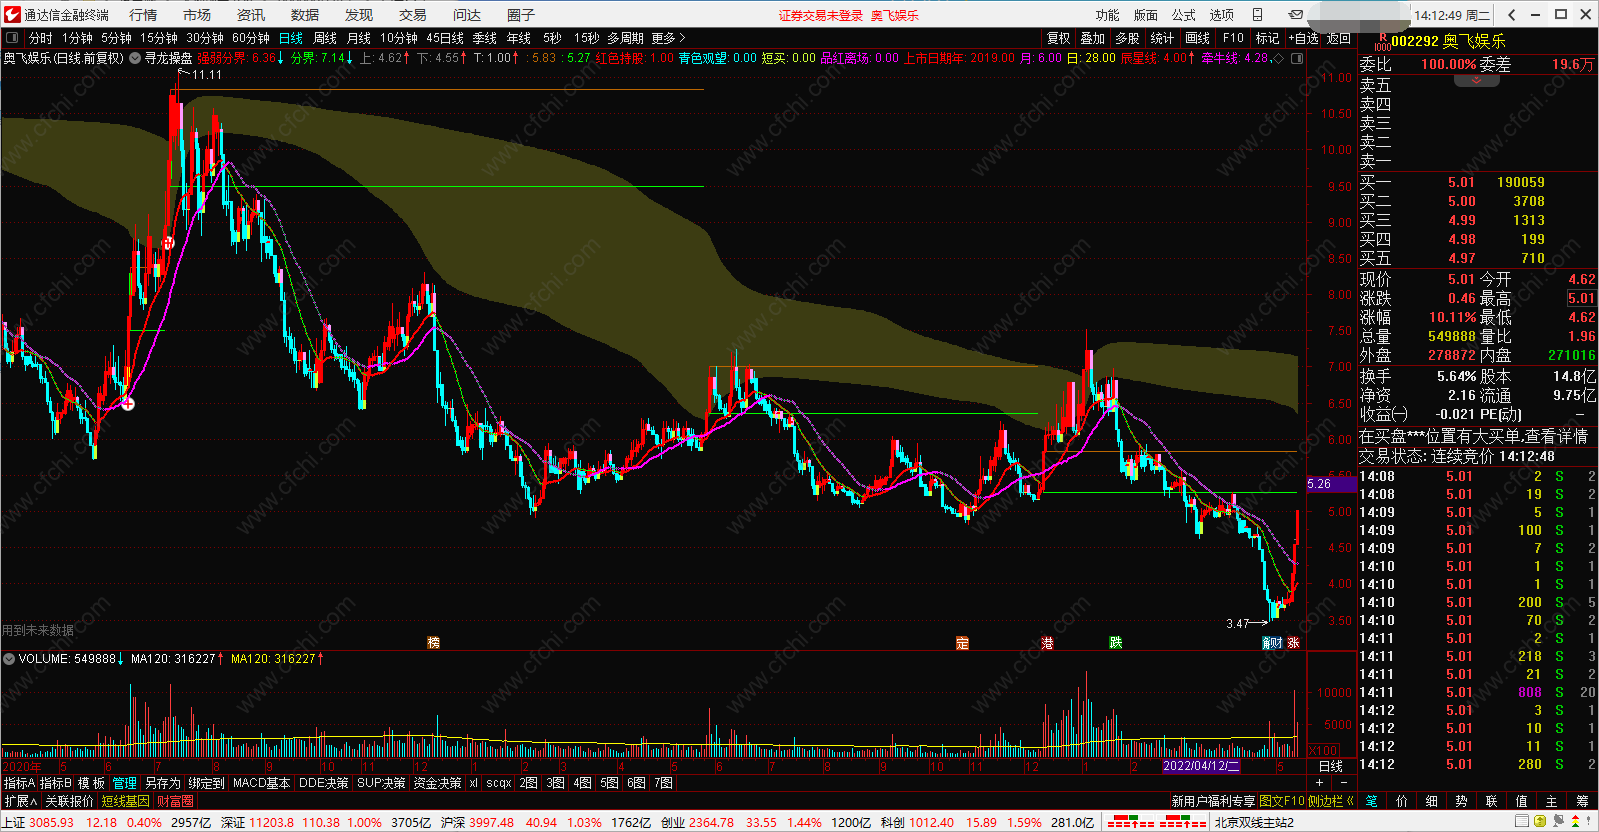Click the 返回 button
Image resolution: width=1599 pixels, height=832 pixels.
1338,38
